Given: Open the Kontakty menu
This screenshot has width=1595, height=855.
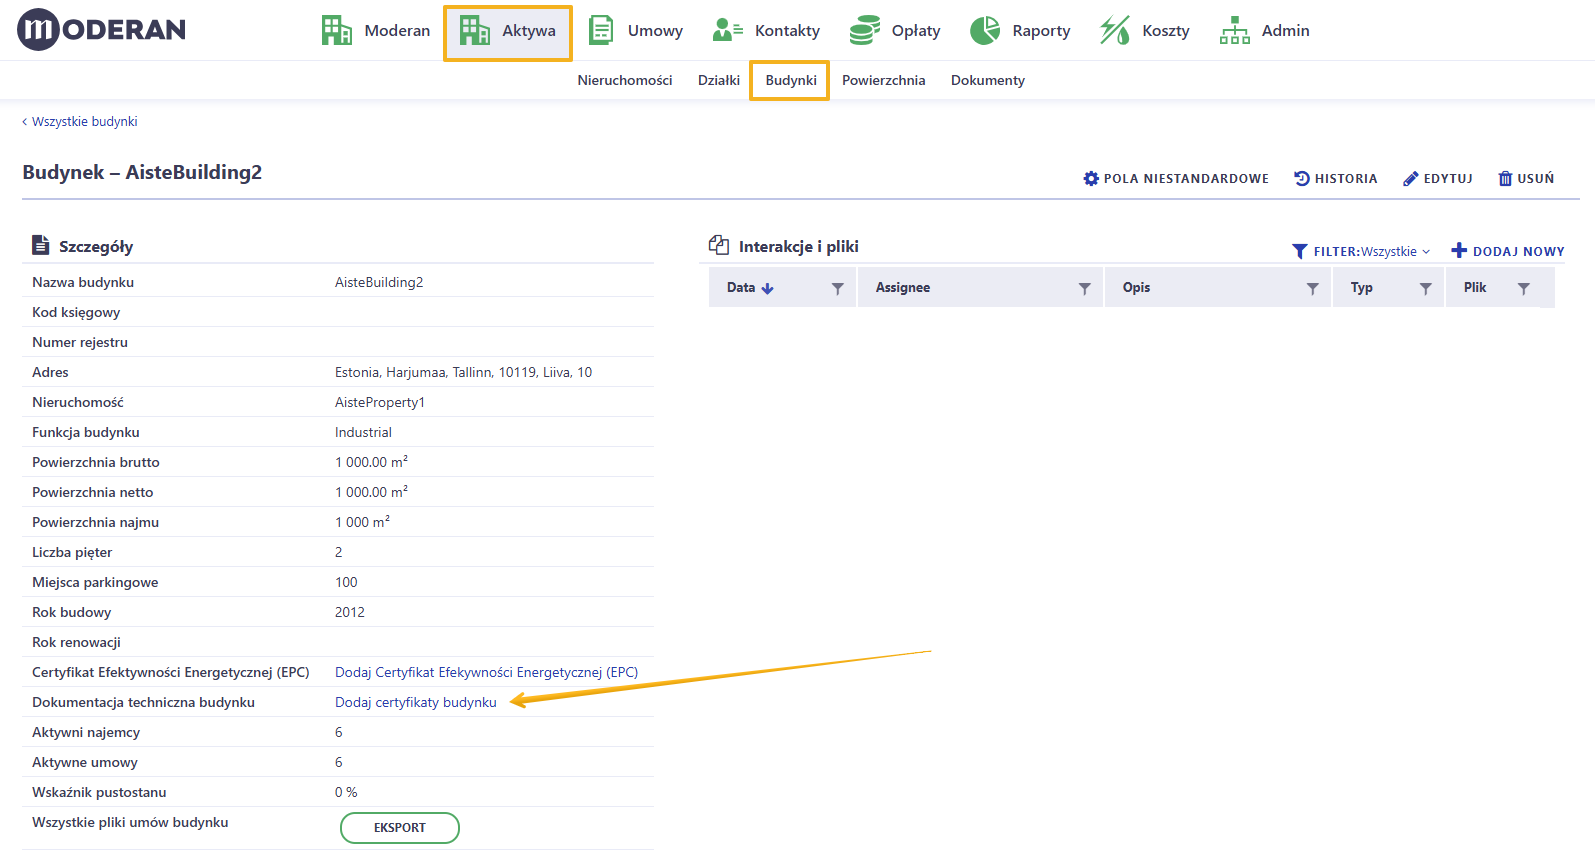Looking at the screenshot, I should (x=787, y=31).
